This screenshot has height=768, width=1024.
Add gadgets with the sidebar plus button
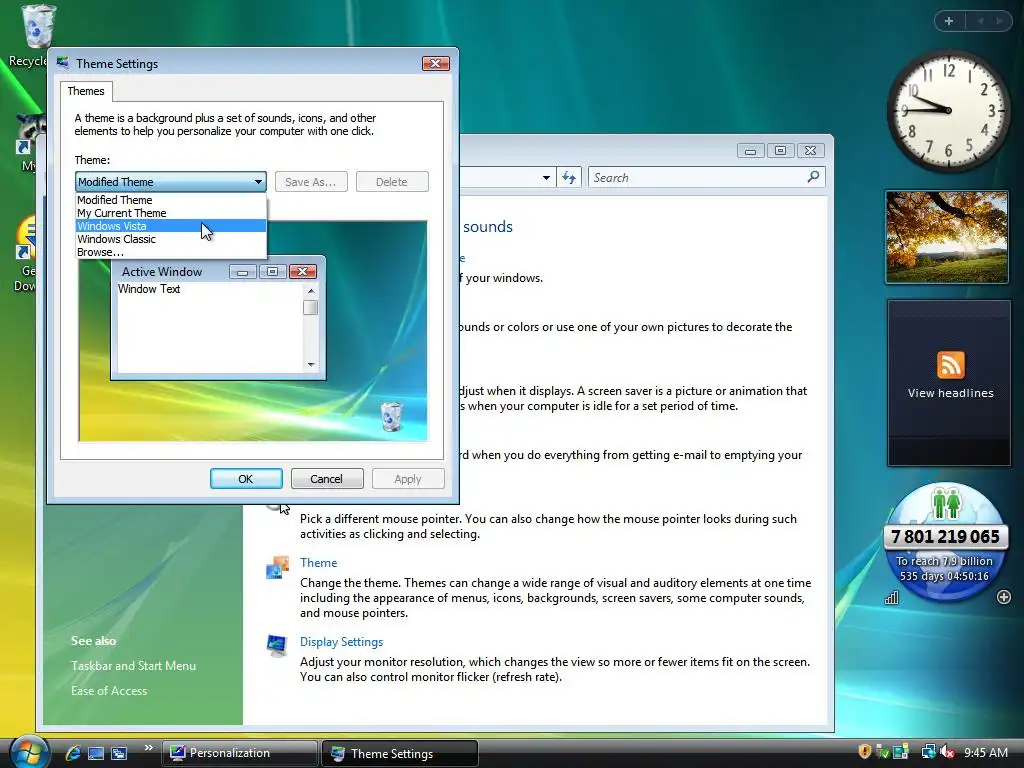tap(949, 21)
